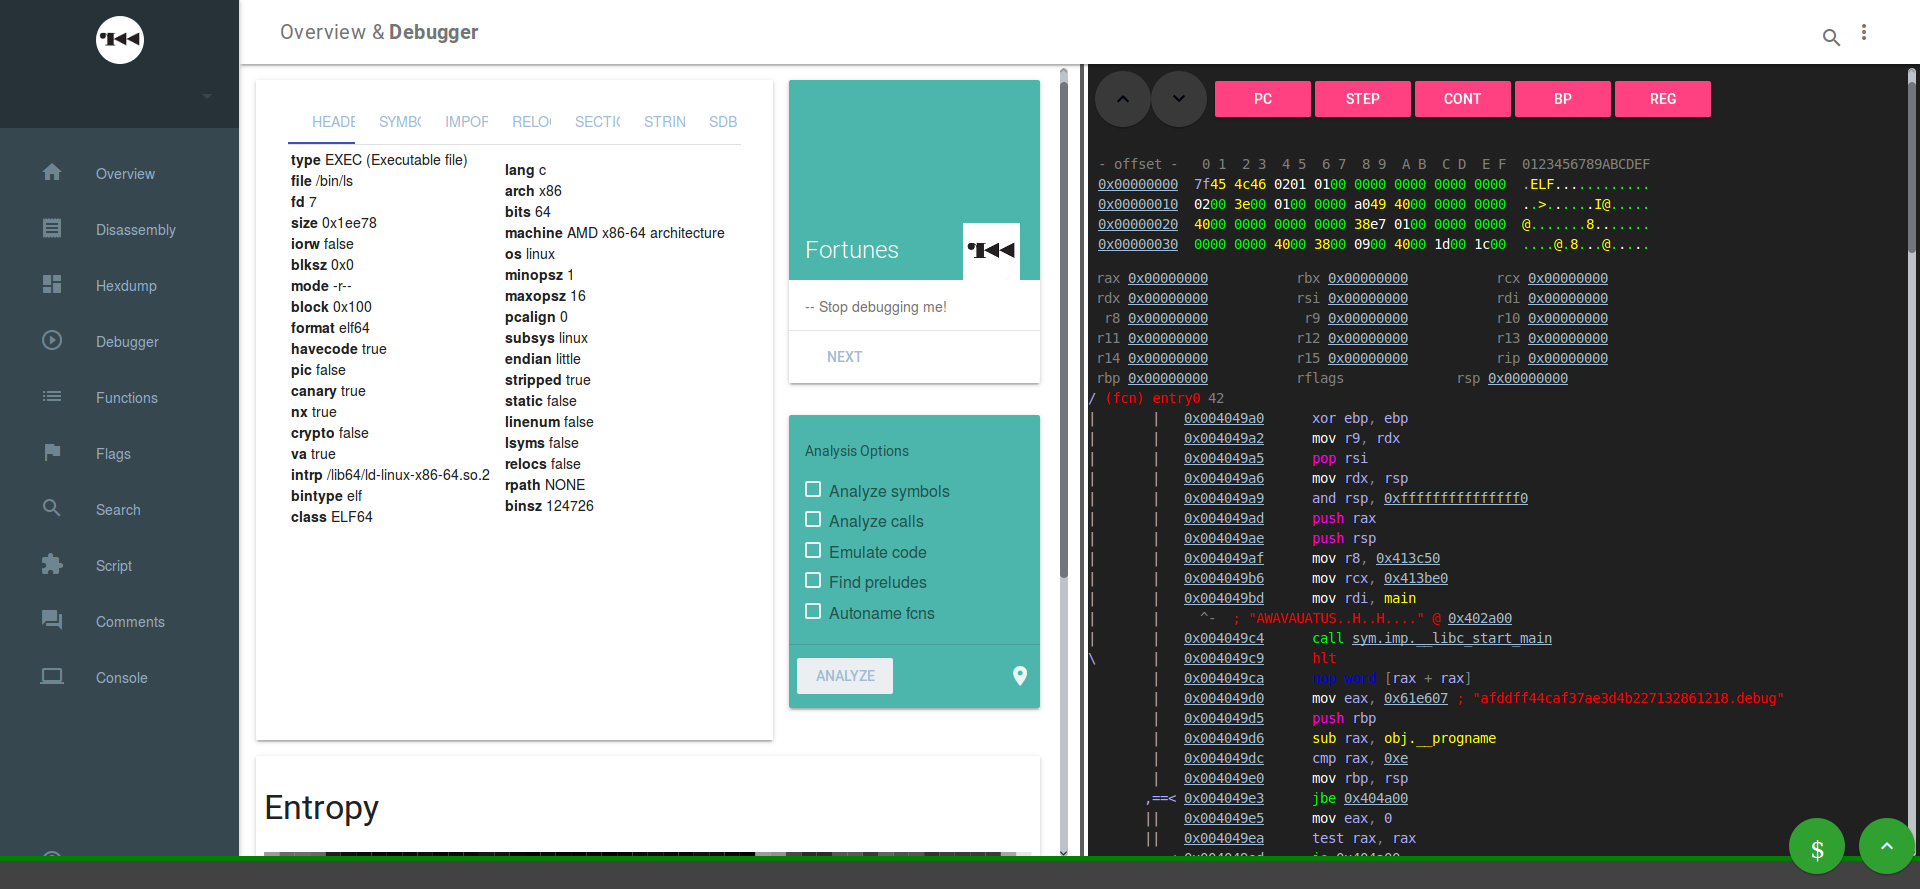Viewport: 1920px width, 889px height.
Task: Click the location pin icon in Analysis Options
Action: pos(1020,676)
